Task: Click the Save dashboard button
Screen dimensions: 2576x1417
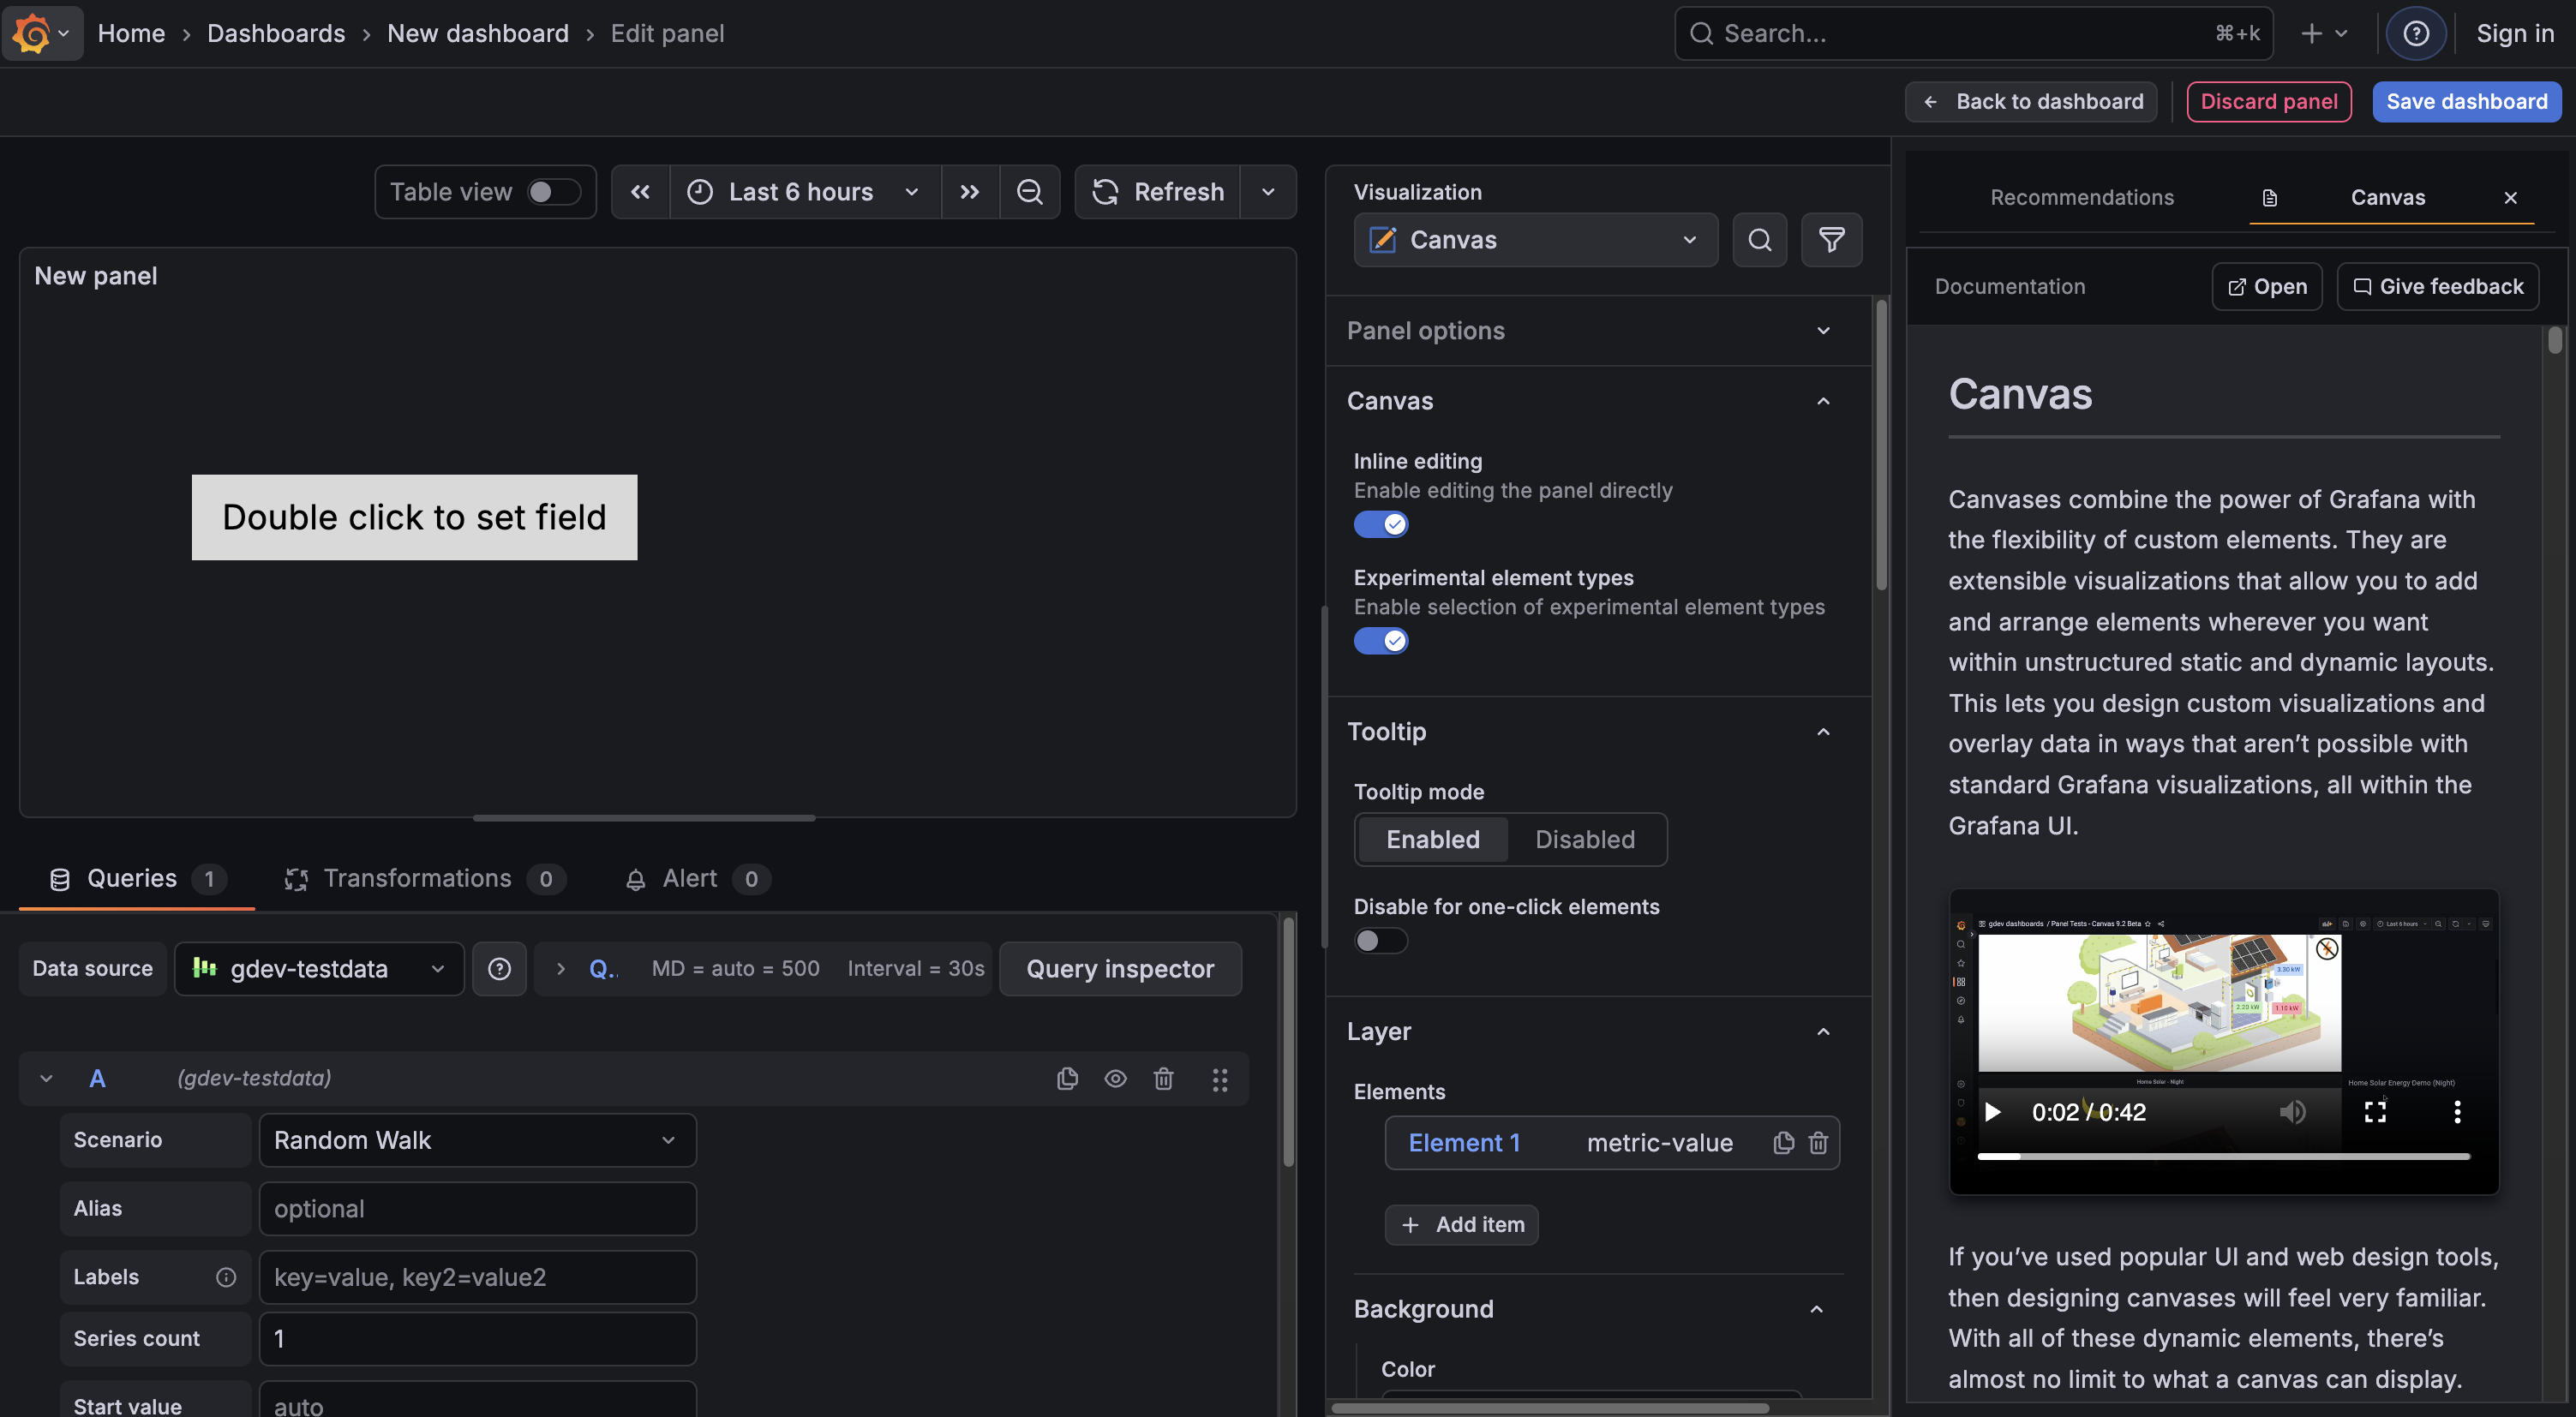Action: (2466, 101)
